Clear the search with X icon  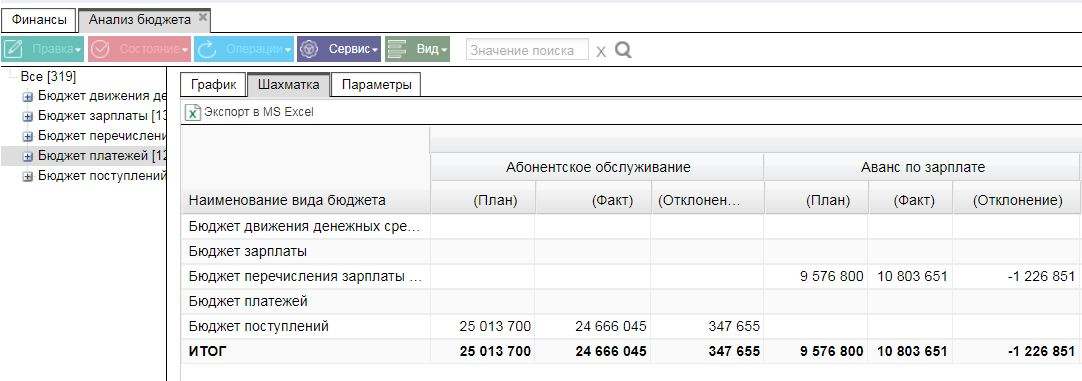pyautogui.click(x=601, y=51)
